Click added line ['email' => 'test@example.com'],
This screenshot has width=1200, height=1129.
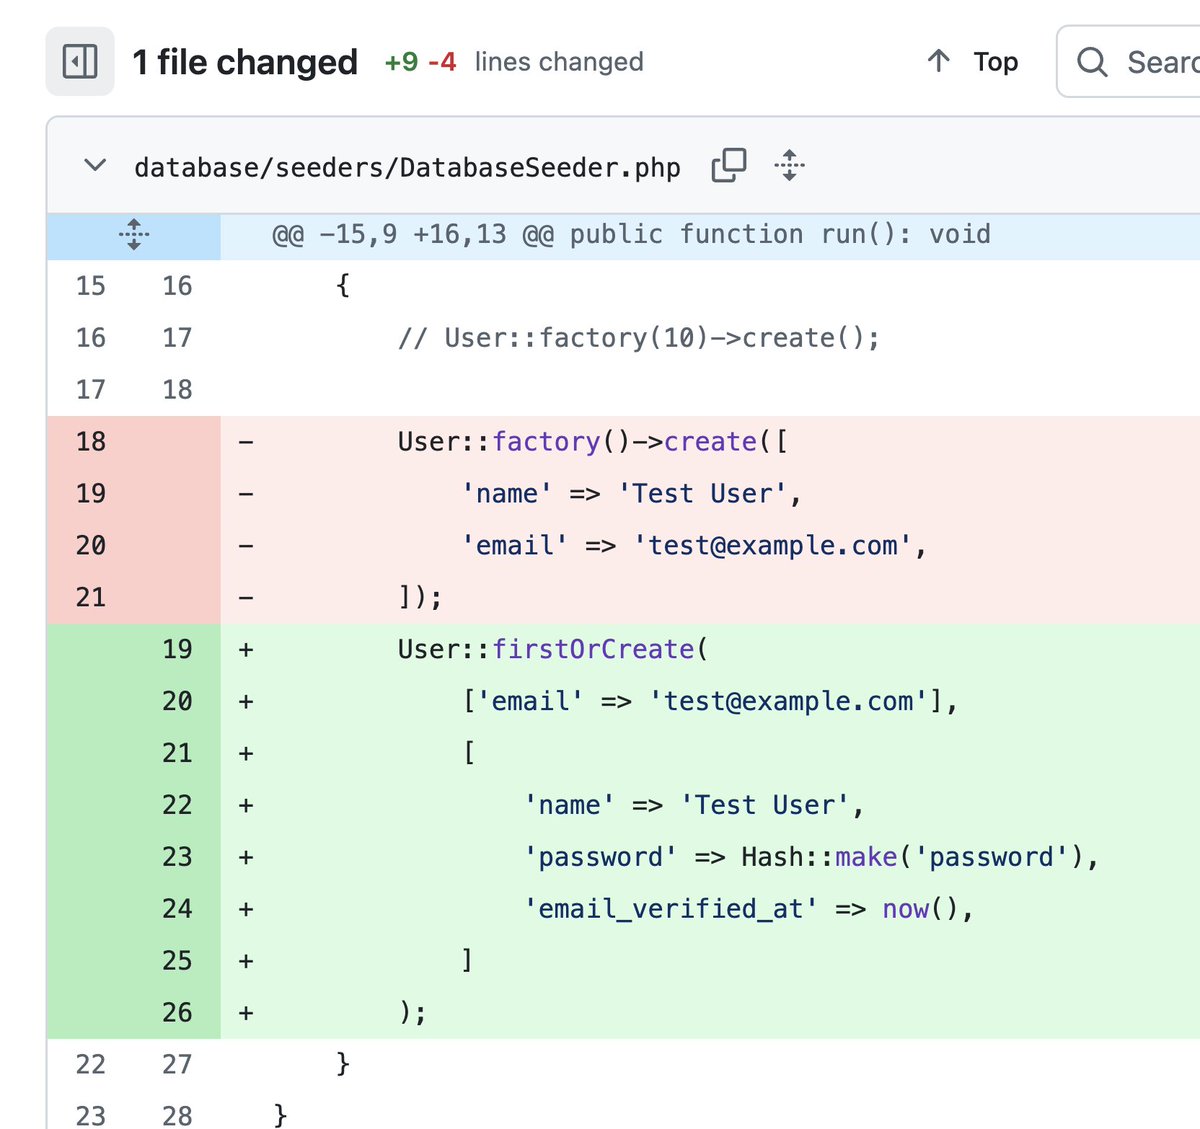(x=710, y=701)
